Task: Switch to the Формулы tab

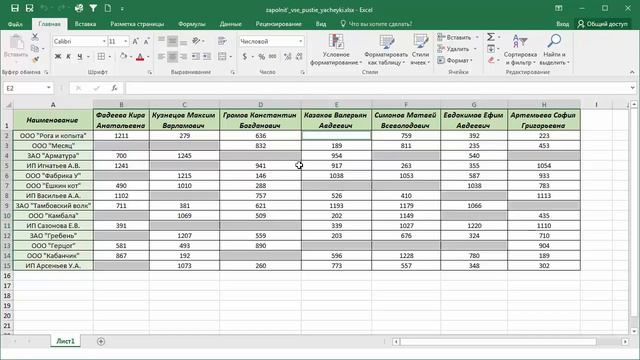Action: point(192,24)
